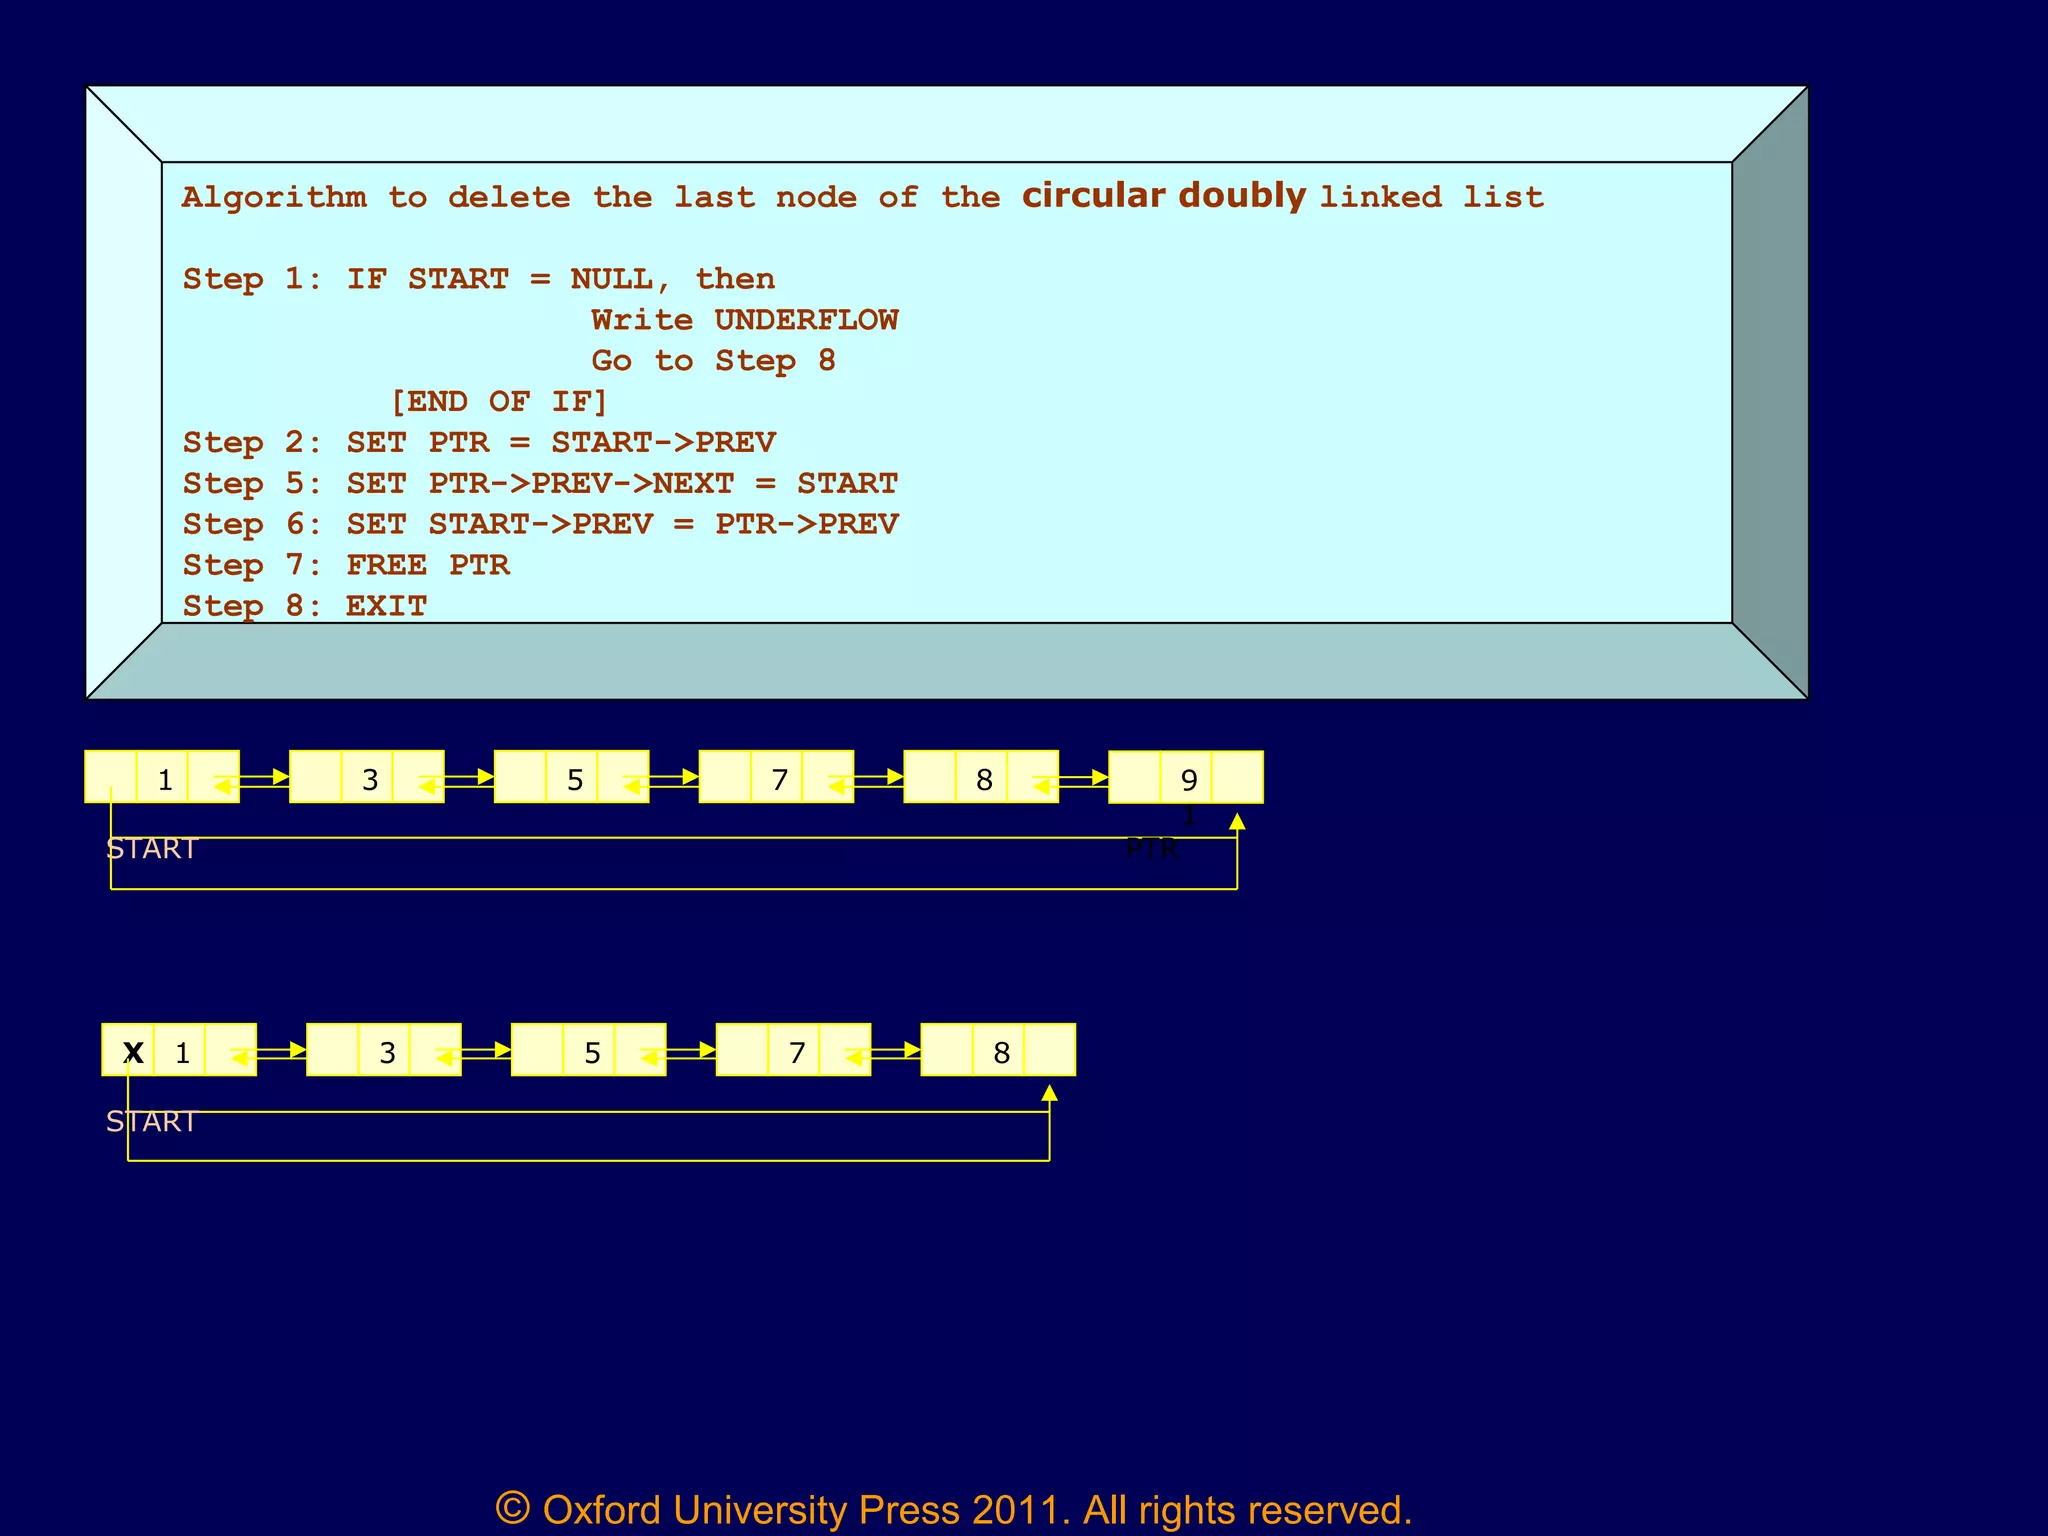Click the 'Write UNDERFLOW' line

tap(744, 320)
